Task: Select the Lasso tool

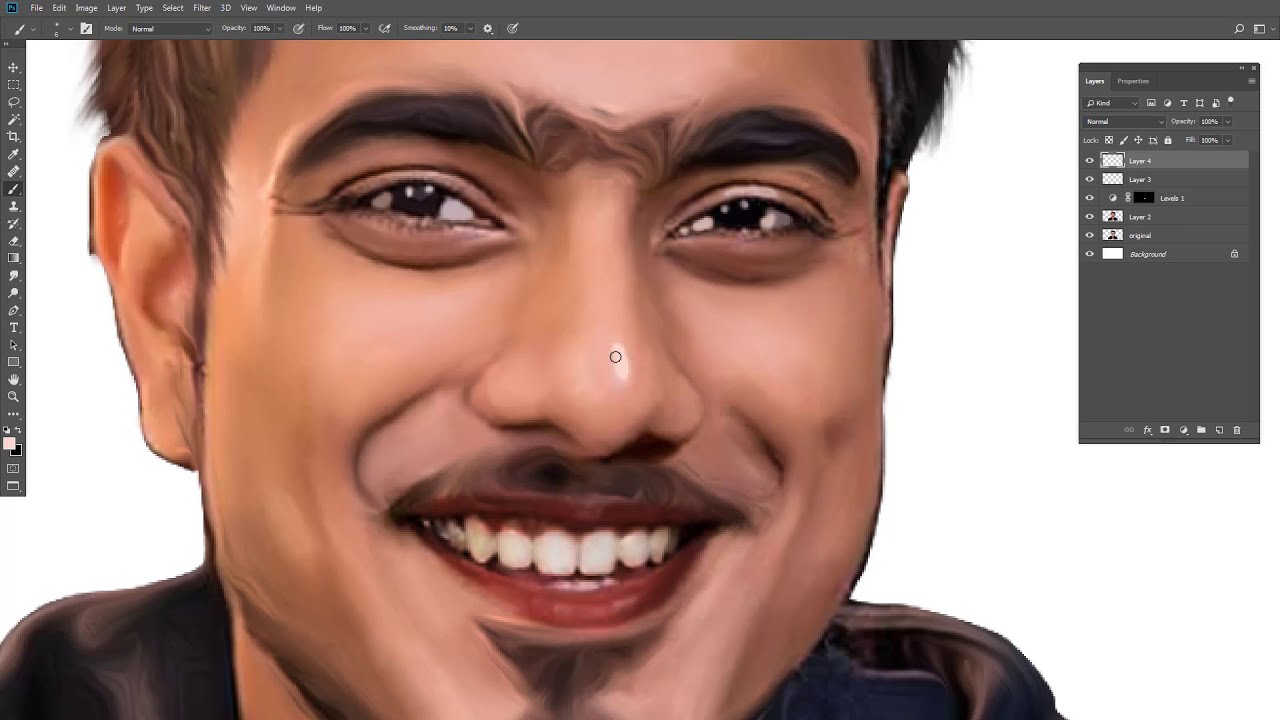Action: 13,102
